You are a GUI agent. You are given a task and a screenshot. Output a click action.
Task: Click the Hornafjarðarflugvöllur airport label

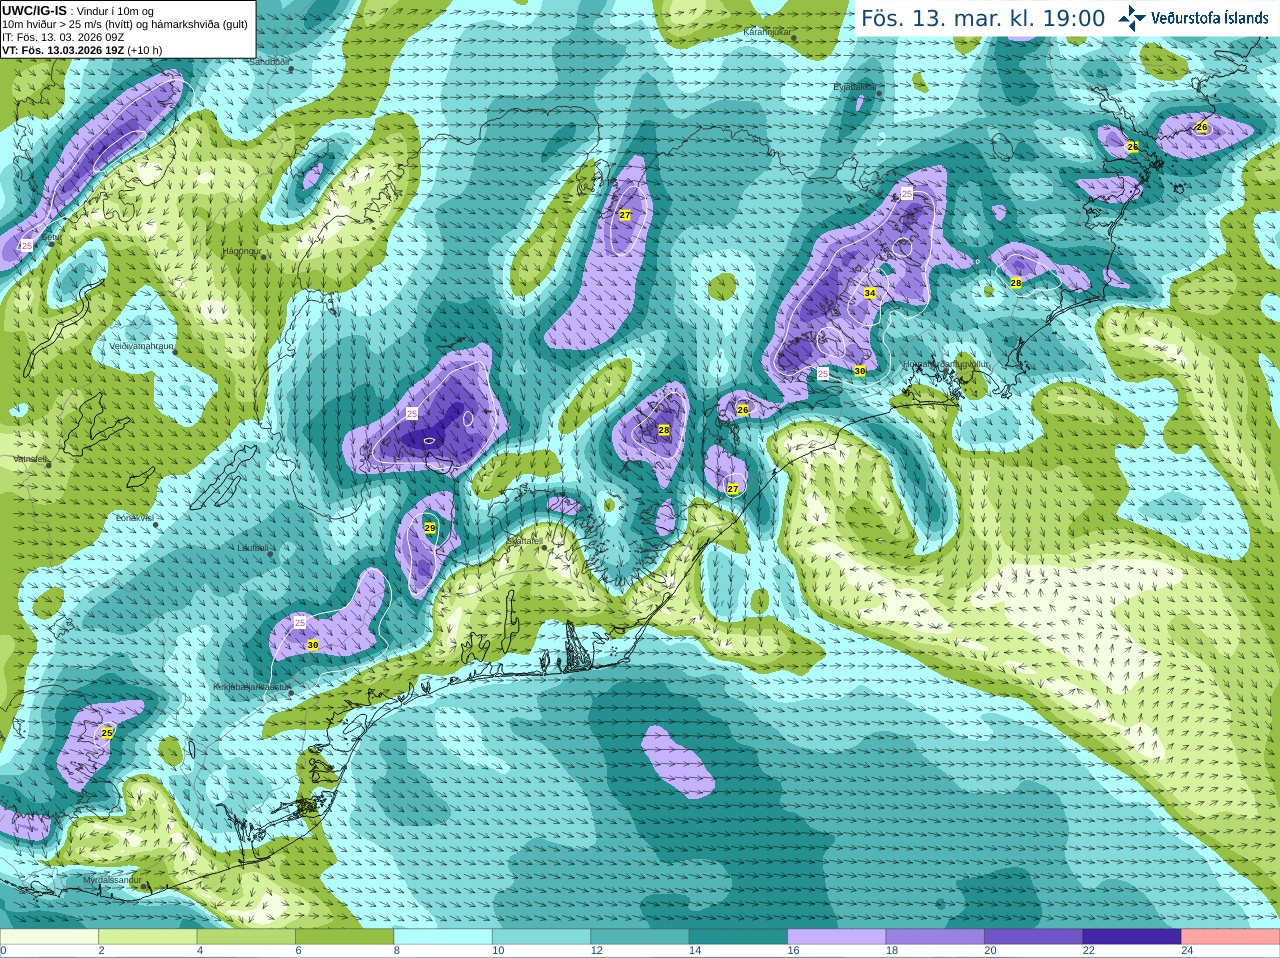click(x=945, y=364)
